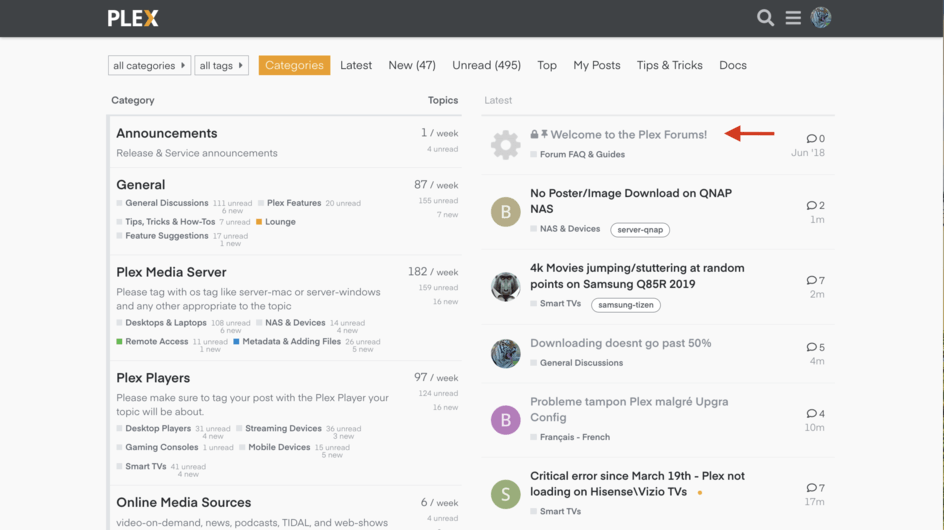Viewport: 944px width, 530px height.
Task: Open Plex Media Server category
Action: point(171,272)
